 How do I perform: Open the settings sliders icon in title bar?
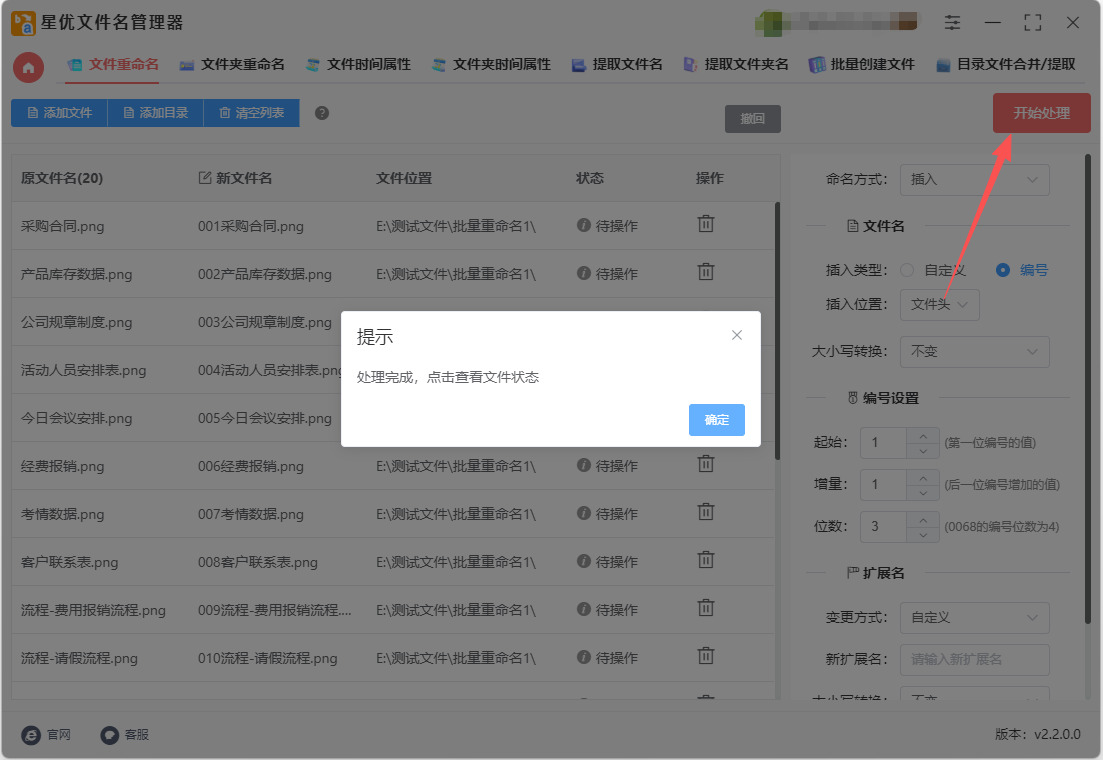click(x=952, y=22)
